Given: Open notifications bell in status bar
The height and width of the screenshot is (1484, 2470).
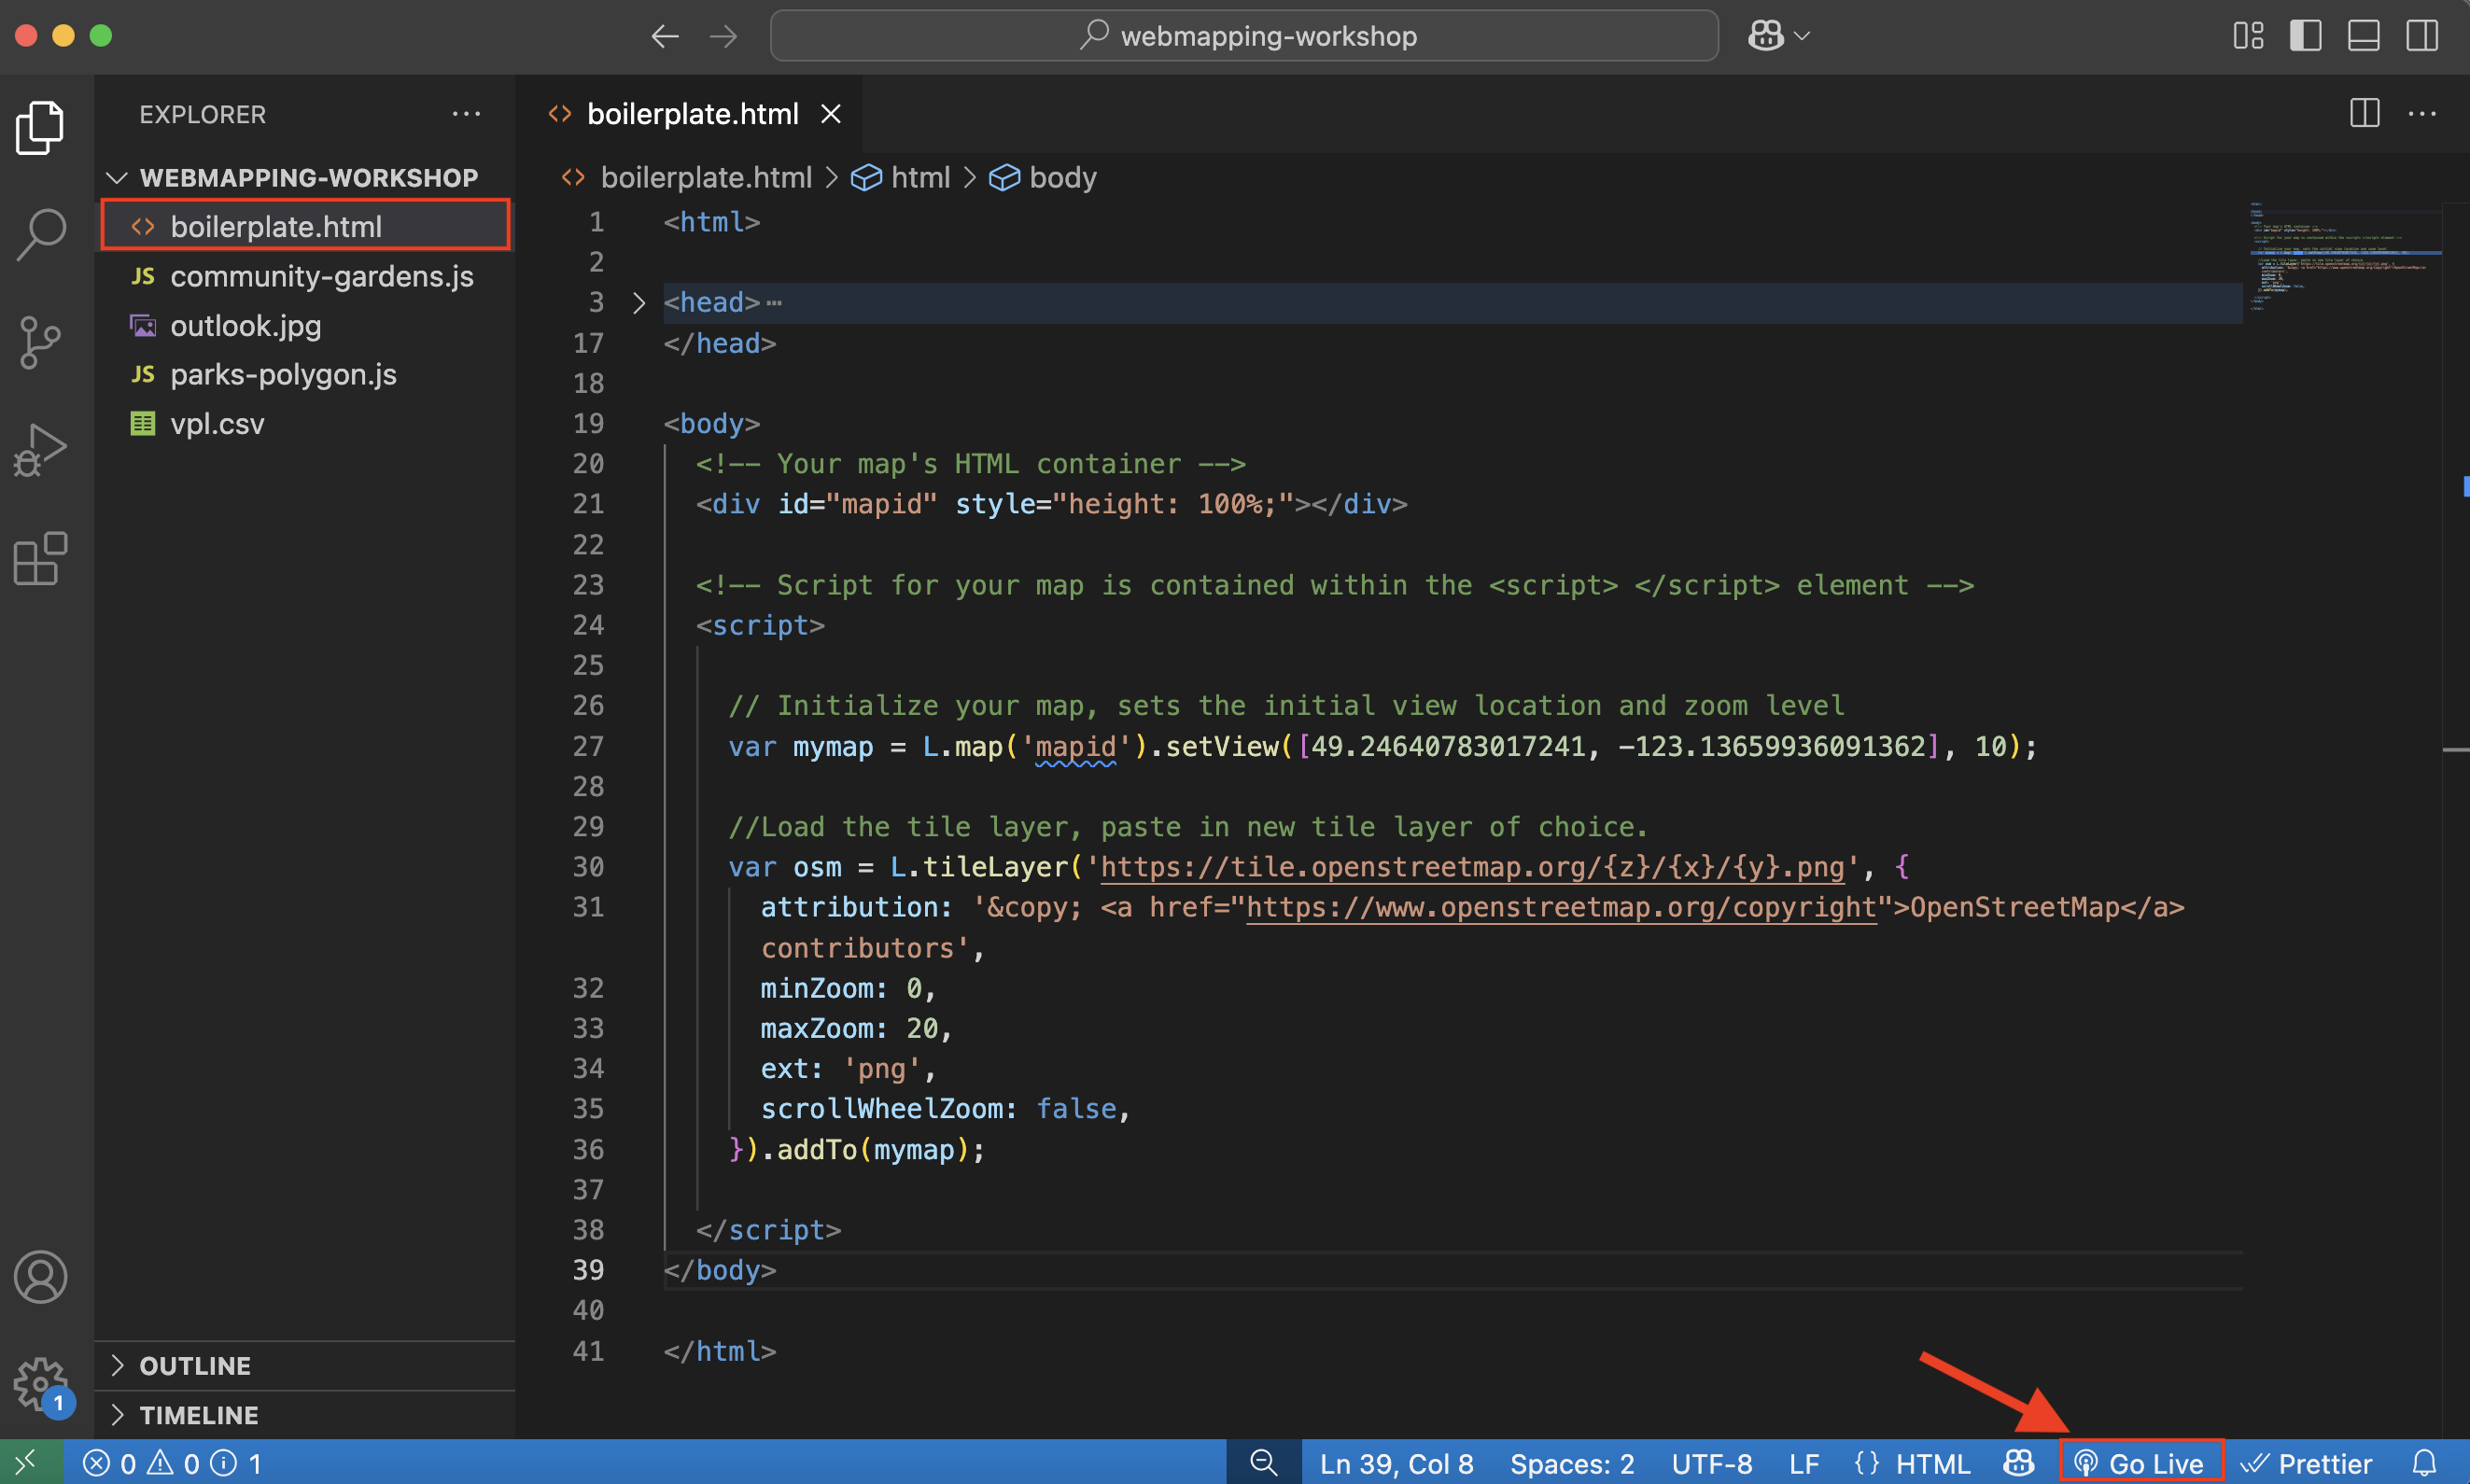Looking at the screenshot, I should coord(2424,1463).
